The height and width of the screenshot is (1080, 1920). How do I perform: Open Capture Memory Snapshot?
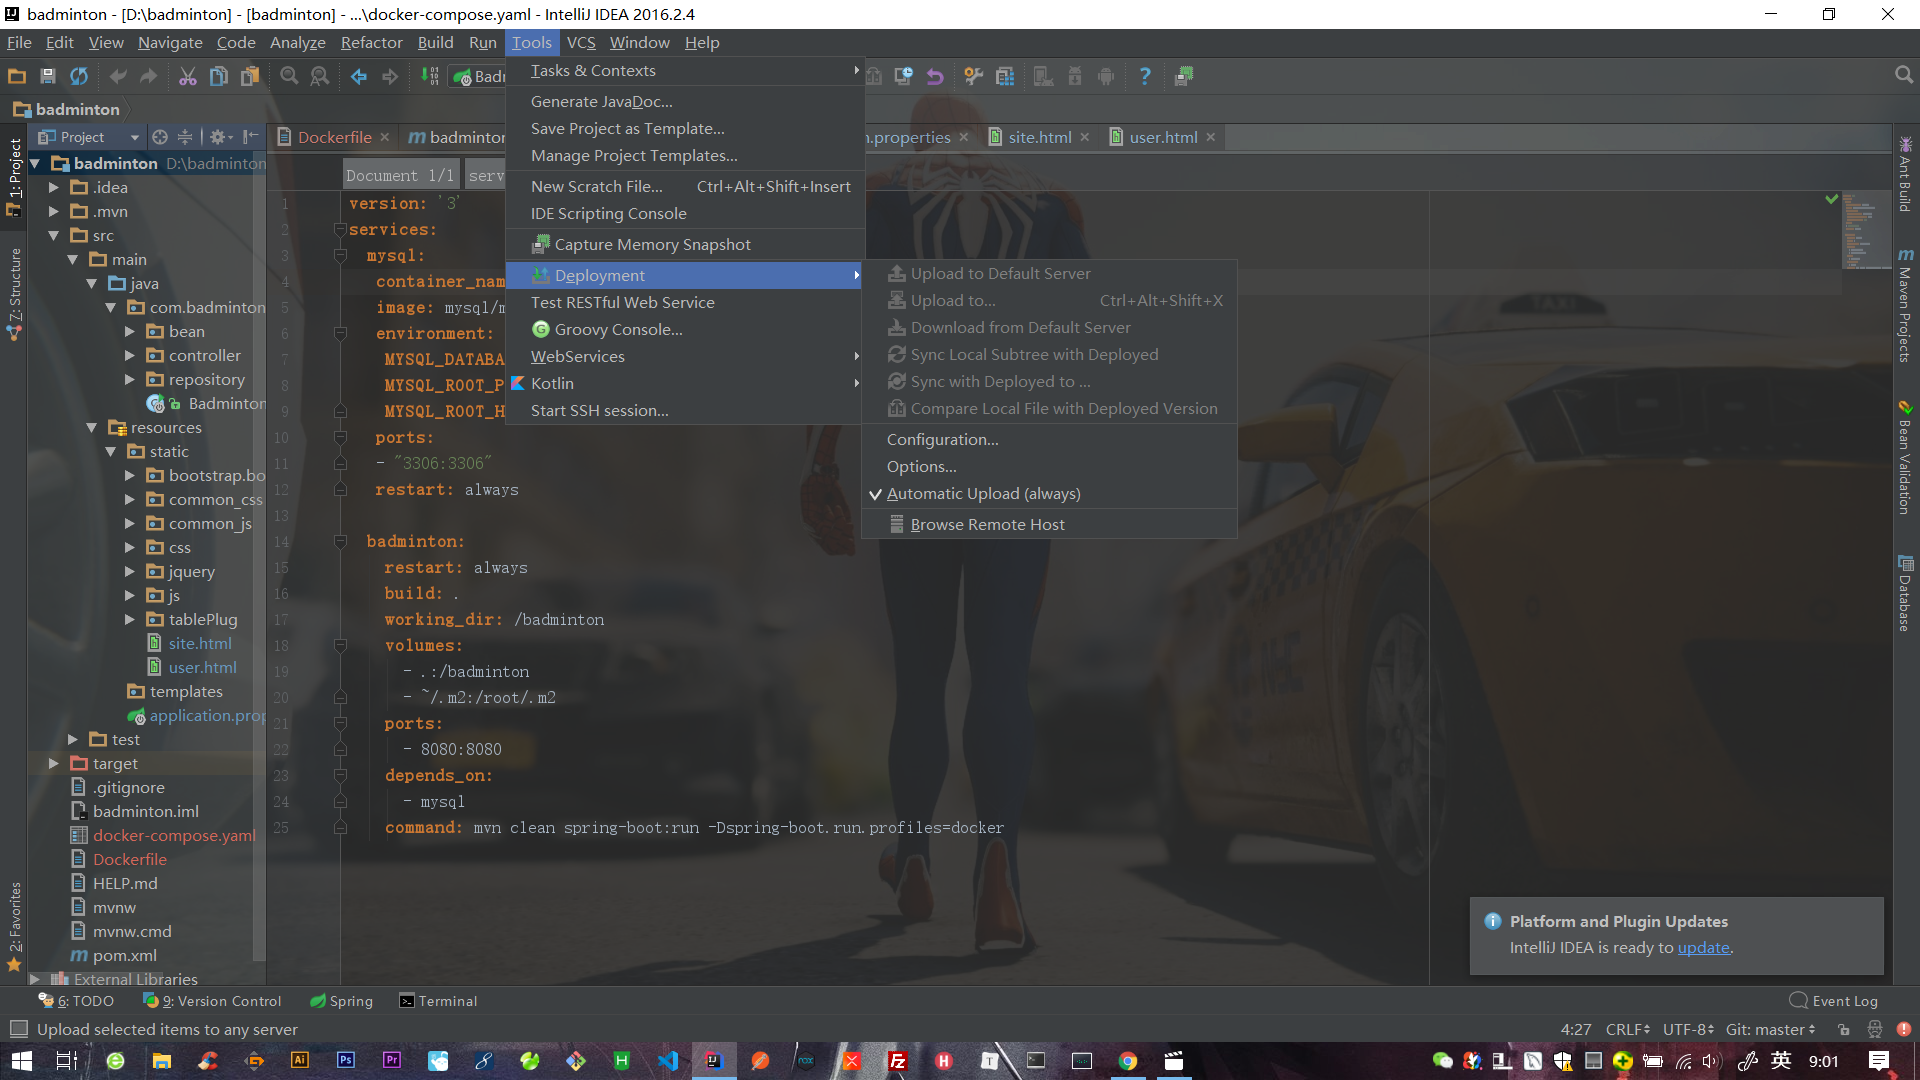click(x=685, y=245)
